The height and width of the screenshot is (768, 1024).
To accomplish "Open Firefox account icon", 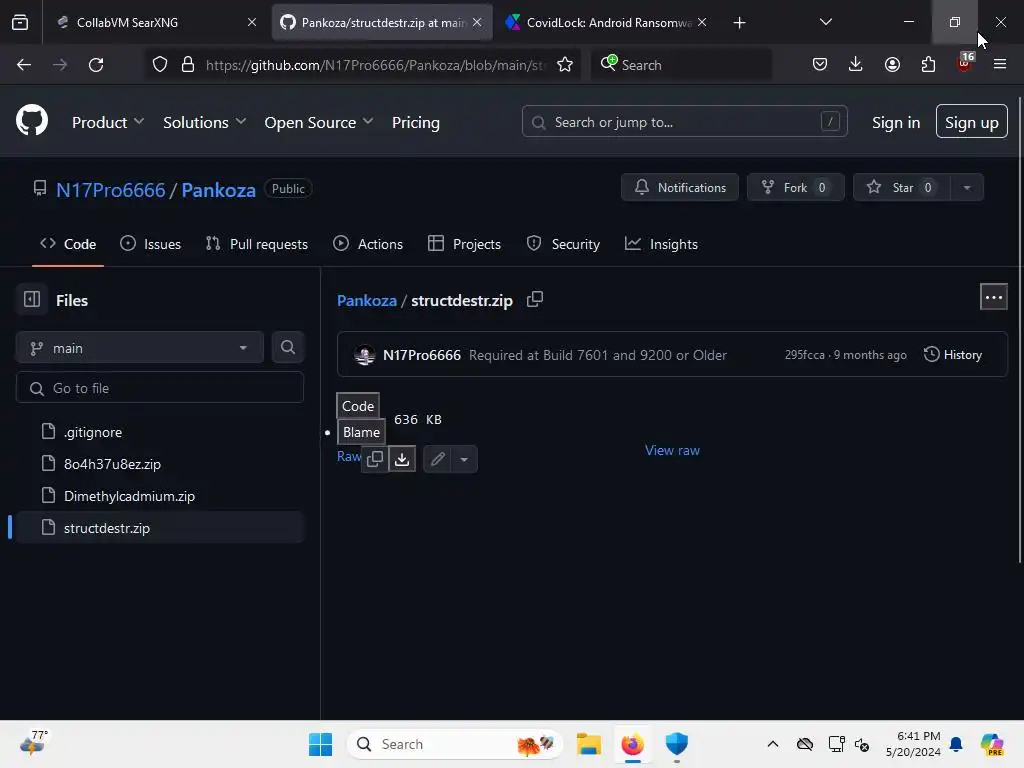I will [x=892, y=65].
